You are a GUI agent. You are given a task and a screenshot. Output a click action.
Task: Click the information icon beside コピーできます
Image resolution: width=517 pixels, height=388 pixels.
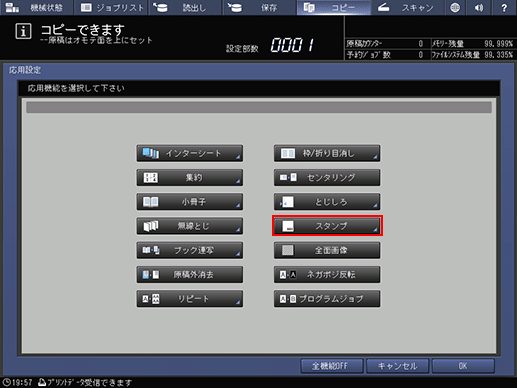click(x=23, y=31)
